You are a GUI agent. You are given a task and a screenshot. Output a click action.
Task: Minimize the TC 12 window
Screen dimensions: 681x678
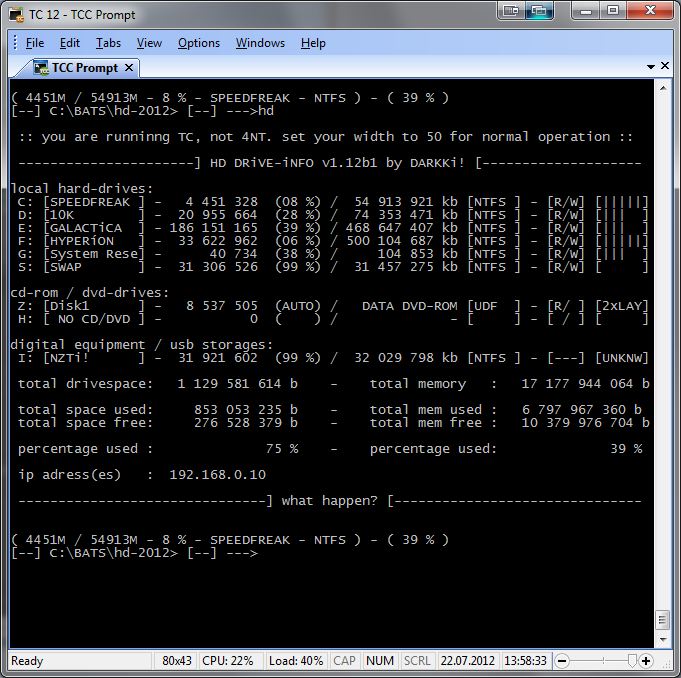tap(586, 10)
